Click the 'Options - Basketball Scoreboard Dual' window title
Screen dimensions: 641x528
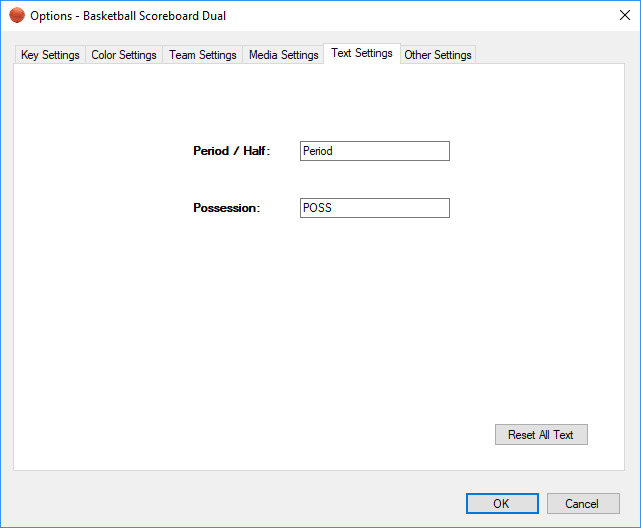128,15
